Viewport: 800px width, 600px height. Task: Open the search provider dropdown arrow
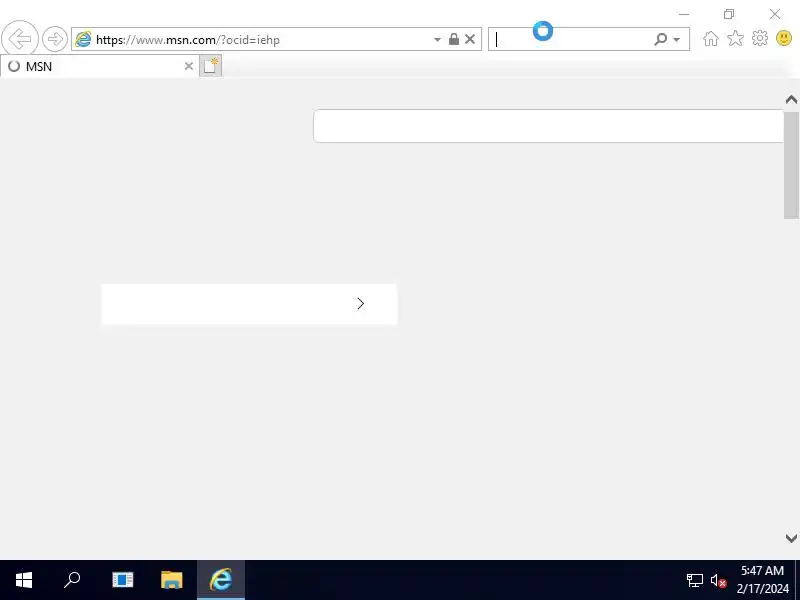click(x=677, y=39)
